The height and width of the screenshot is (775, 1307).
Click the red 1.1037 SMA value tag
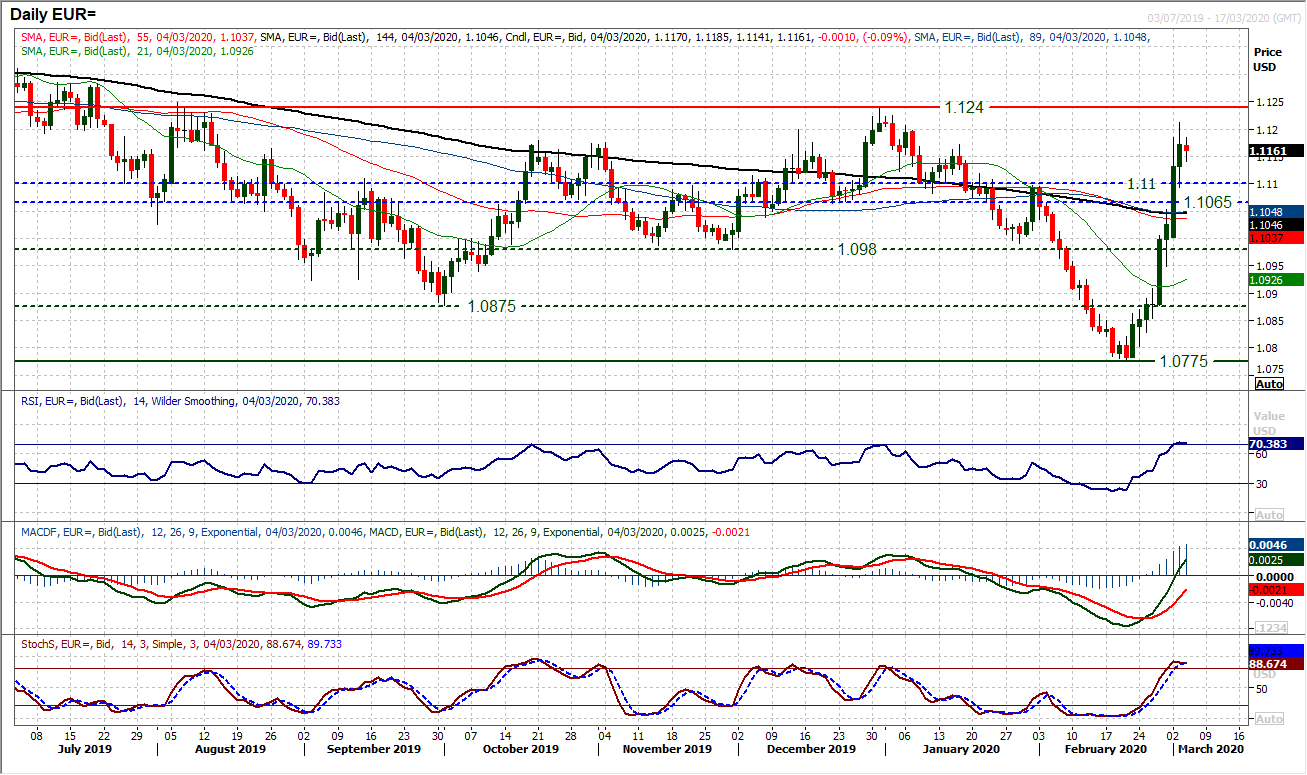pyautogui.click(x=1276, y=237)
